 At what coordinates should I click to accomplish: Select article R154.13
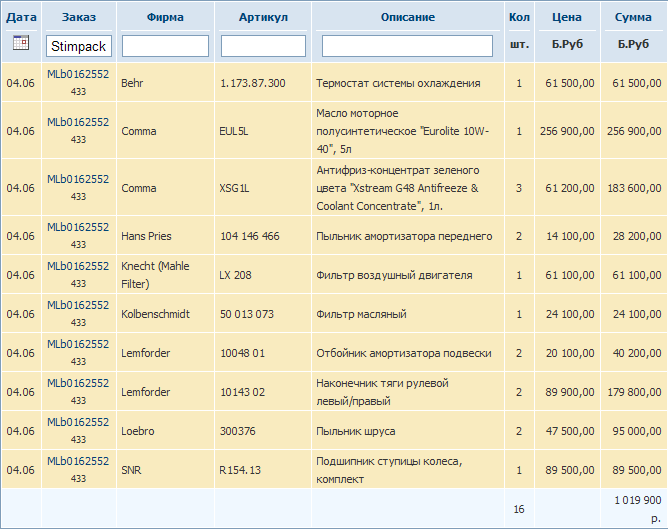(240, 470)
